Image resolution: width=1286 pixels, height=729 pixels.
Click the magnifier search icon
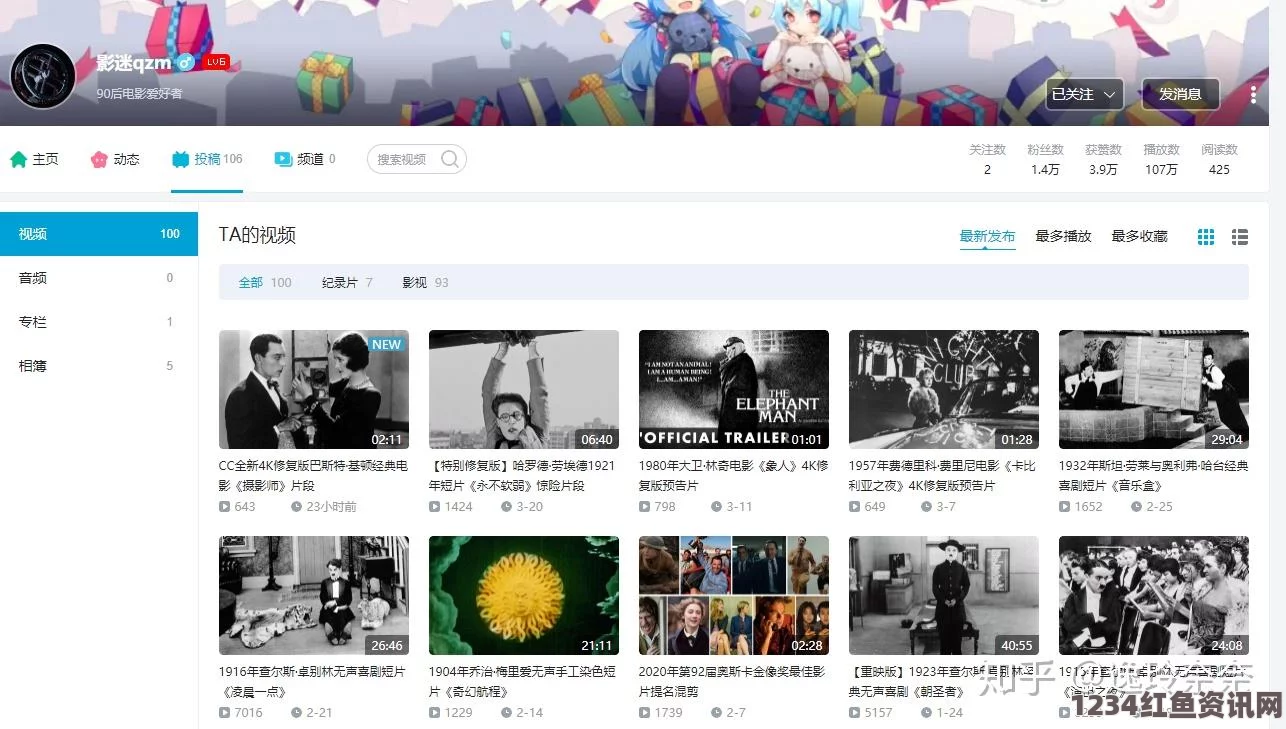[x=450, y=159]
